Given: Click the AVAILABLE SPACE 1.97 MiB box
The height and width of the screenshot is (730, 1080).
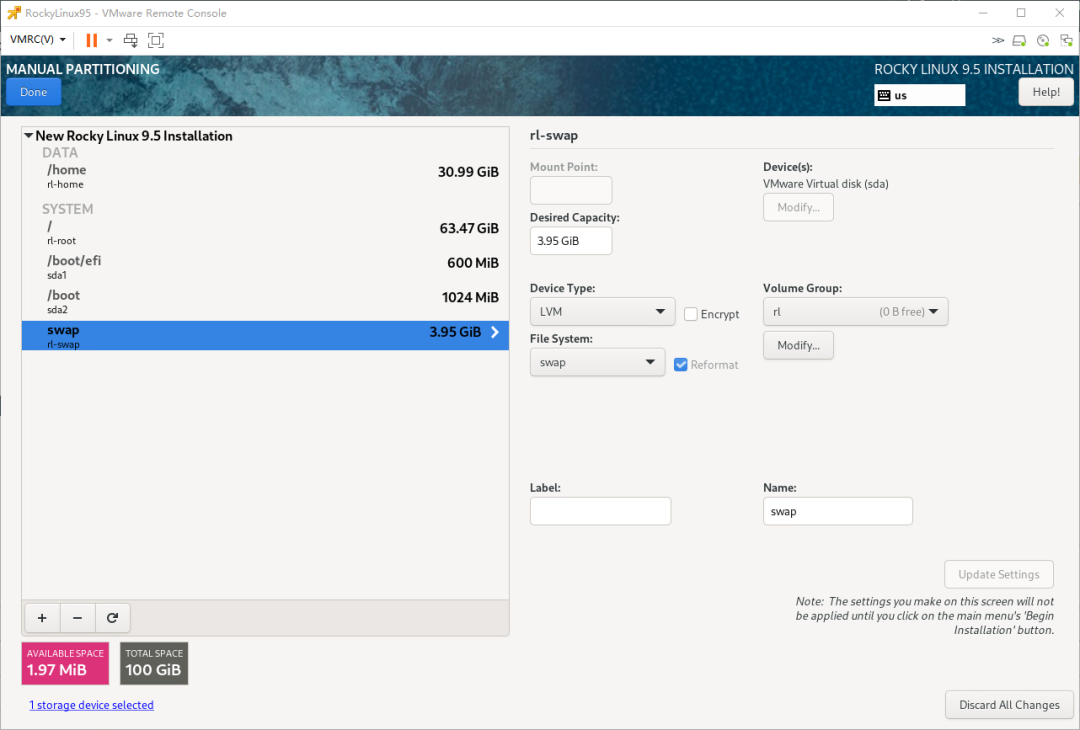Looking at the screenshot, I should [x=65, y=663].
